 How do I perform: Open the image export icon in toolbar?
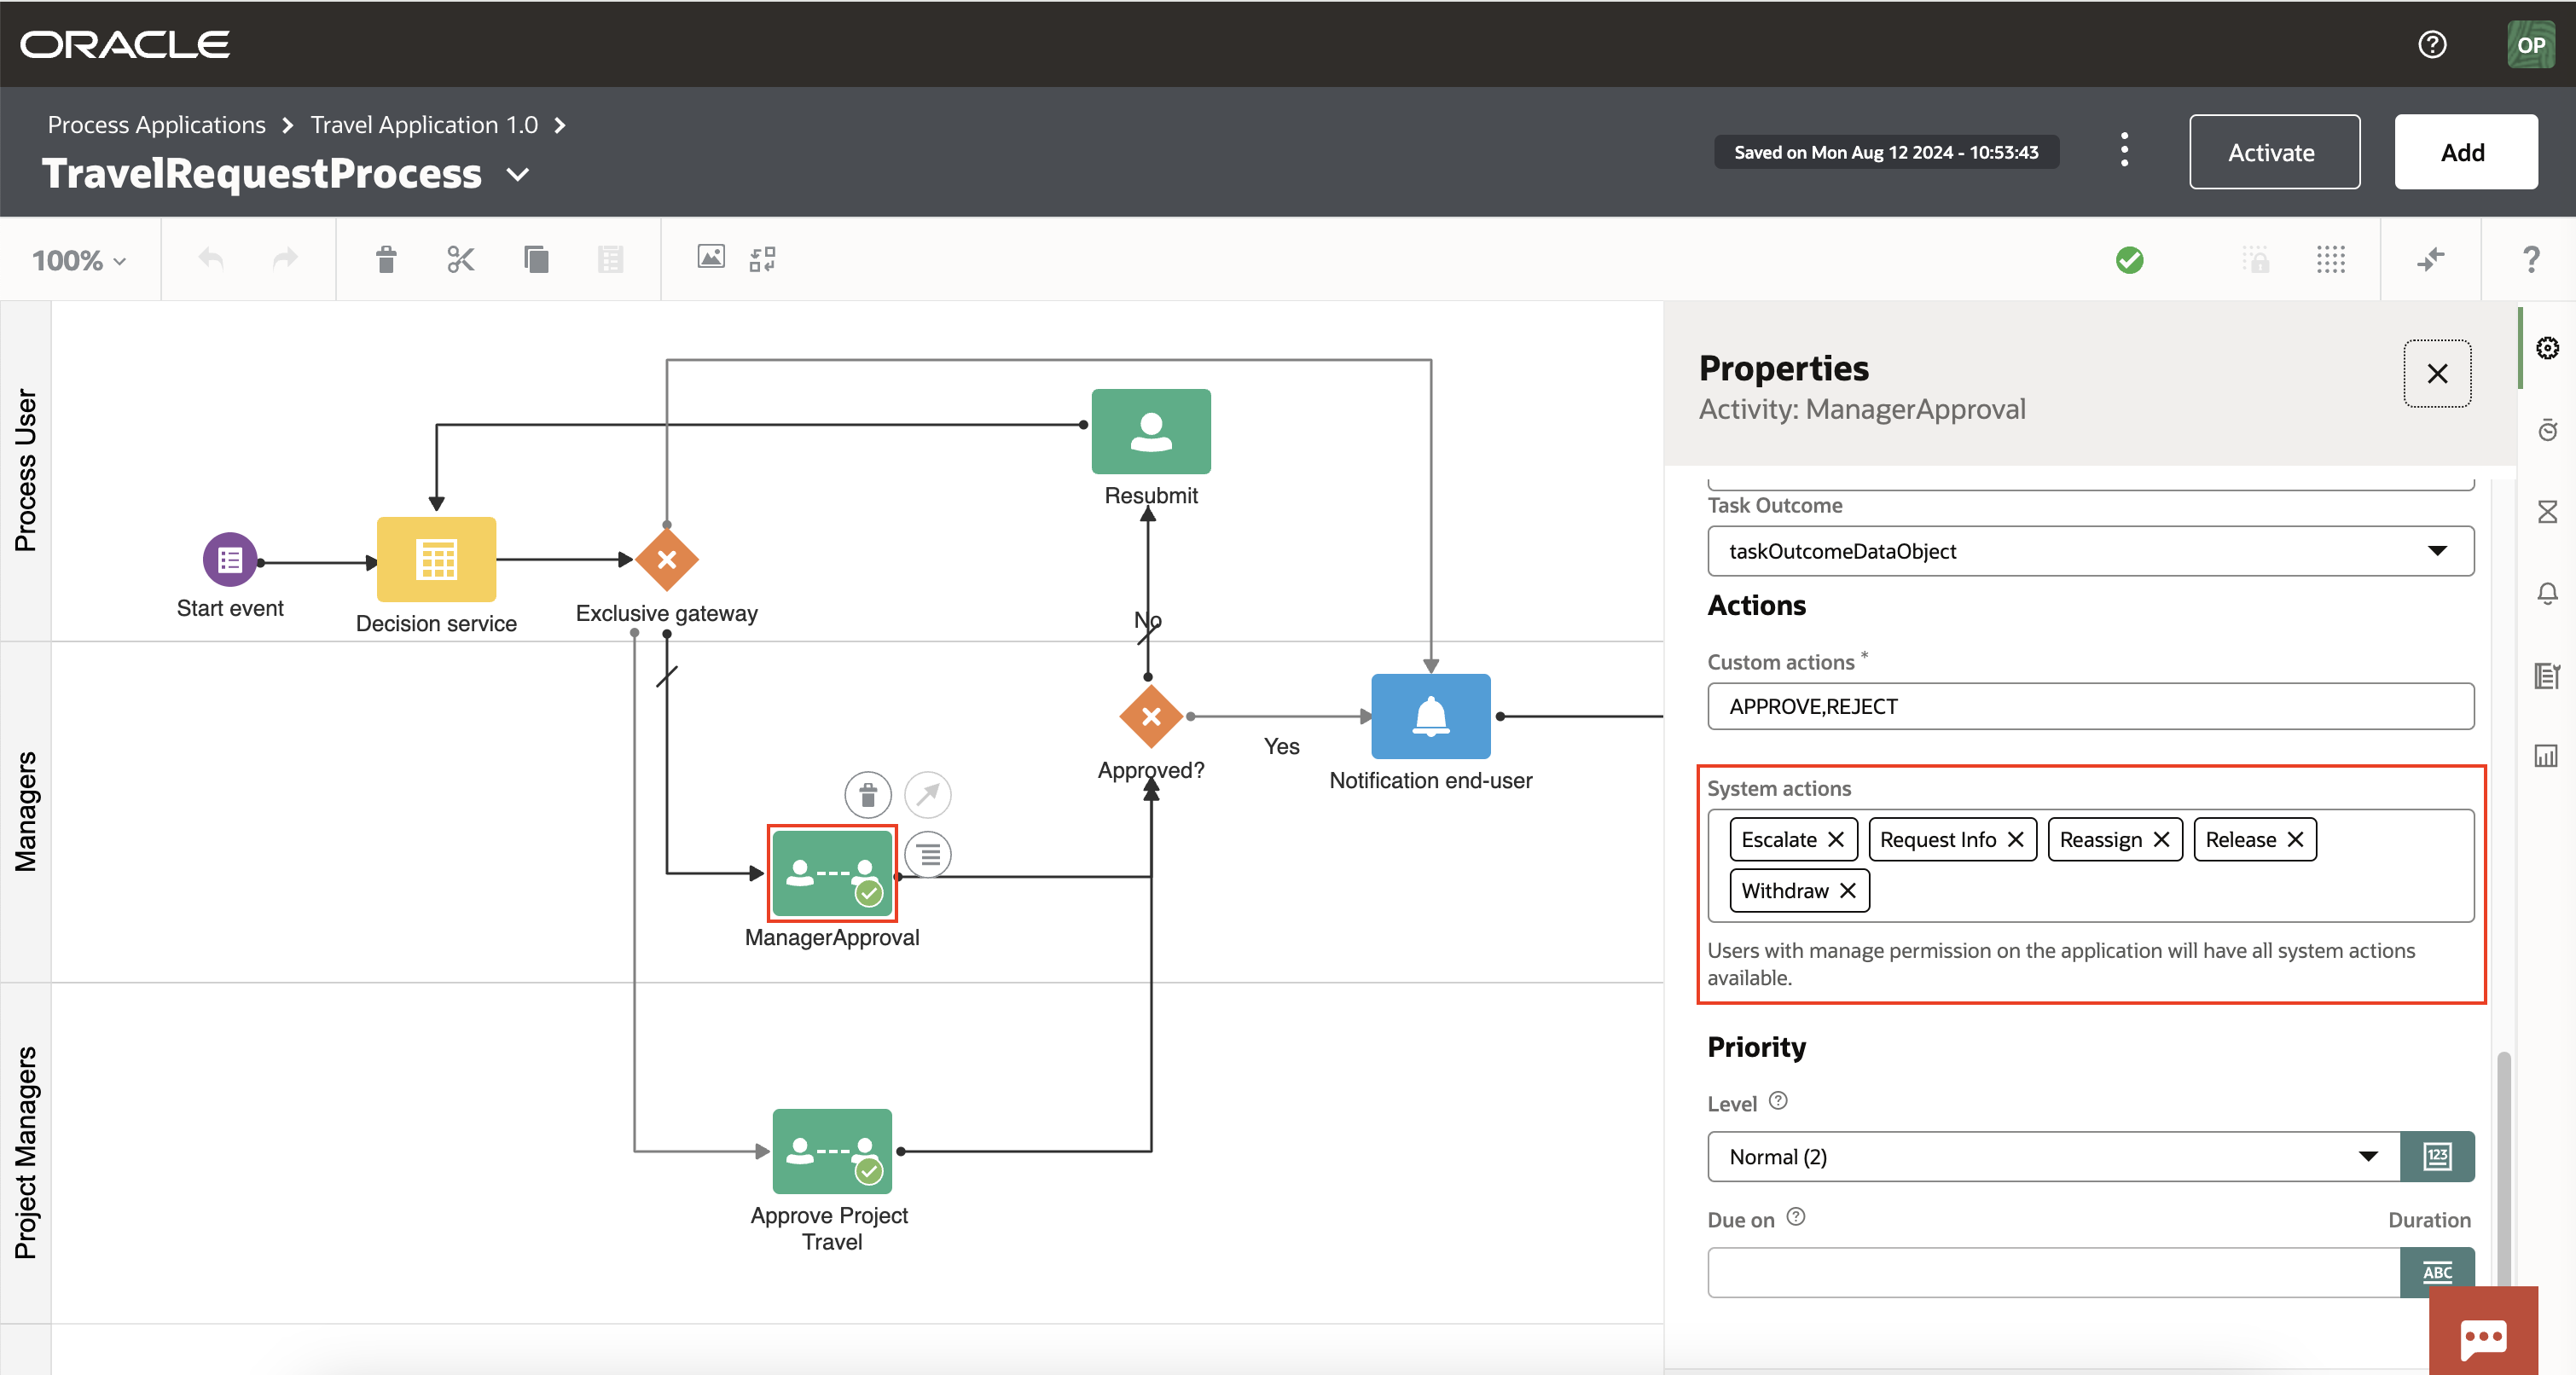[710, 258]
